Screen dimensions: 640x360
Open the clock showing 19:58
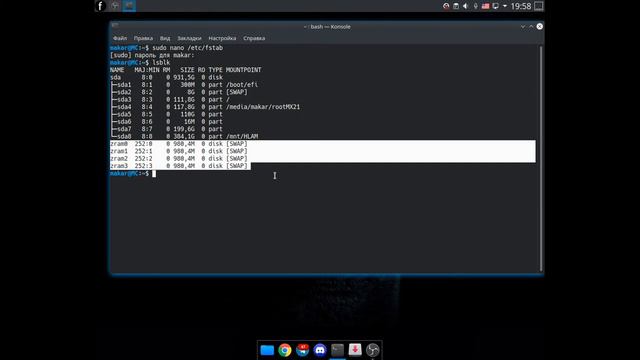click(x=521, y=6)
